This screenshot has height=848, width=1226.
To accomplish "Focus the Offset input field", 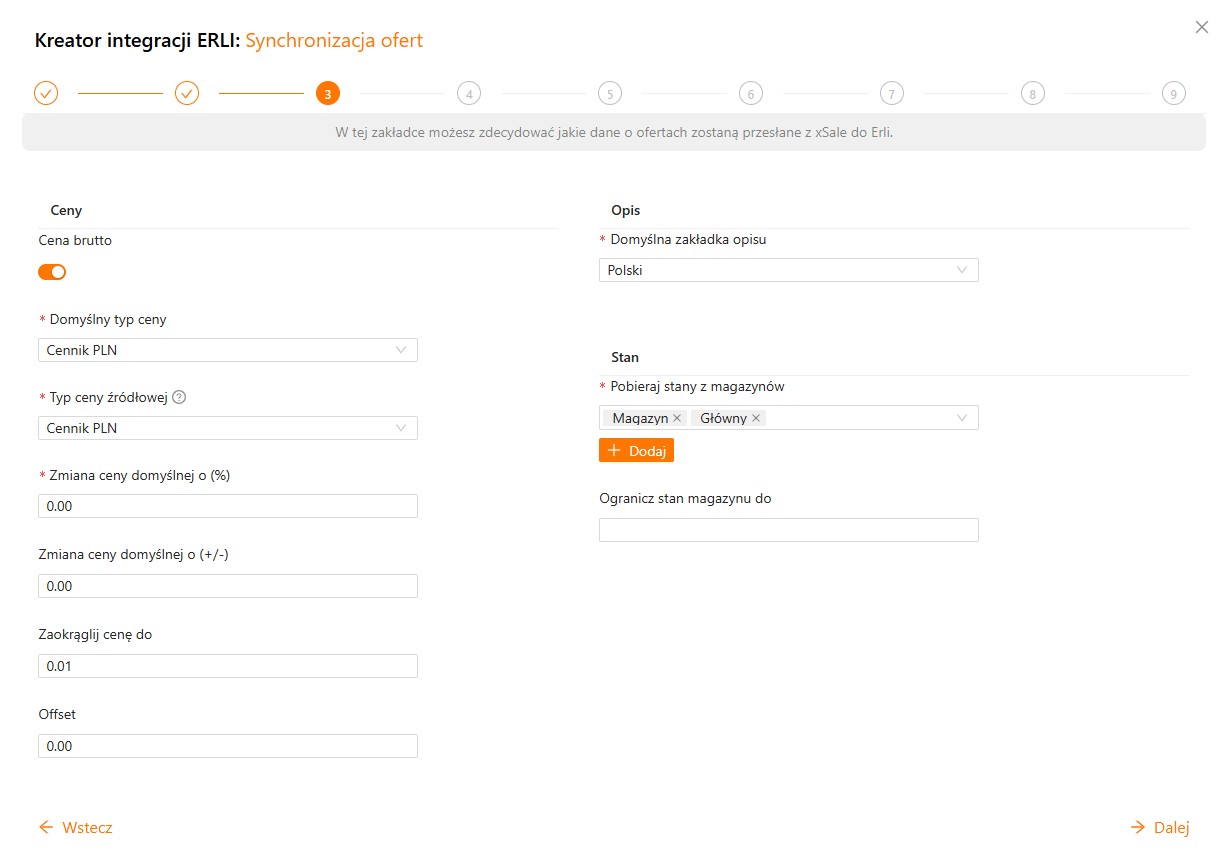I will [228, 746].
